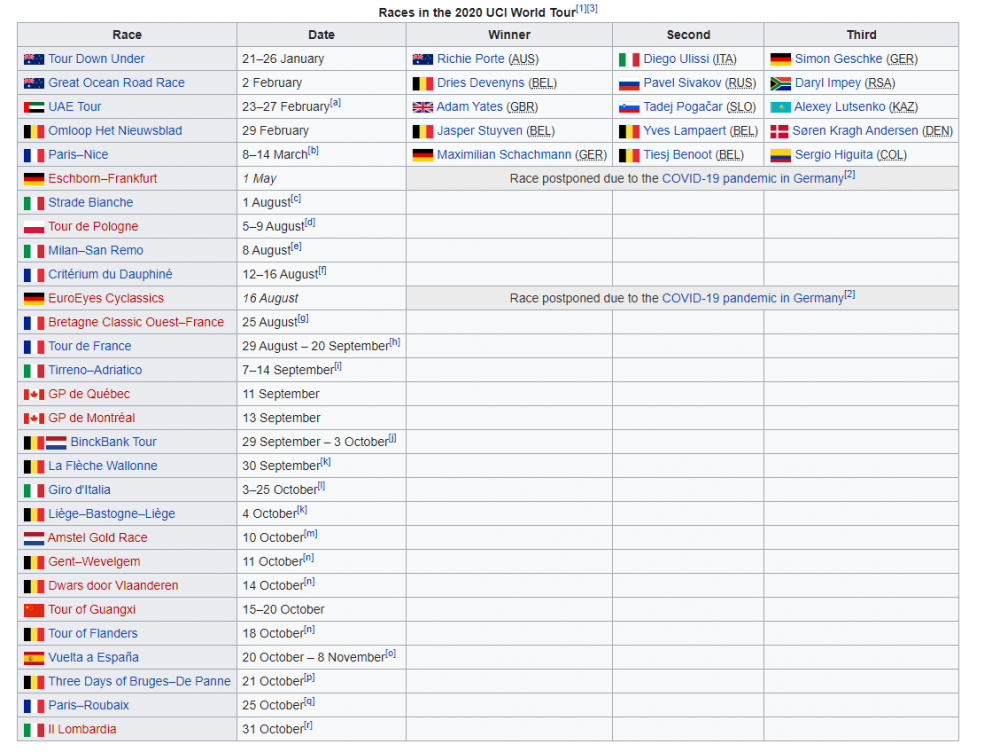Open Richie Porte's rider page
1000x752 pixels.
[470, 59]
